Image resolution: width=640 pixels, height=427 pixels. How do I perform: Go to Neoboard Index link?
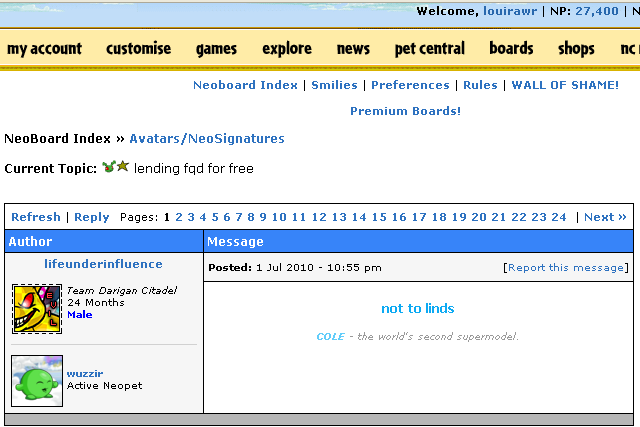click(x=245, y=85)
